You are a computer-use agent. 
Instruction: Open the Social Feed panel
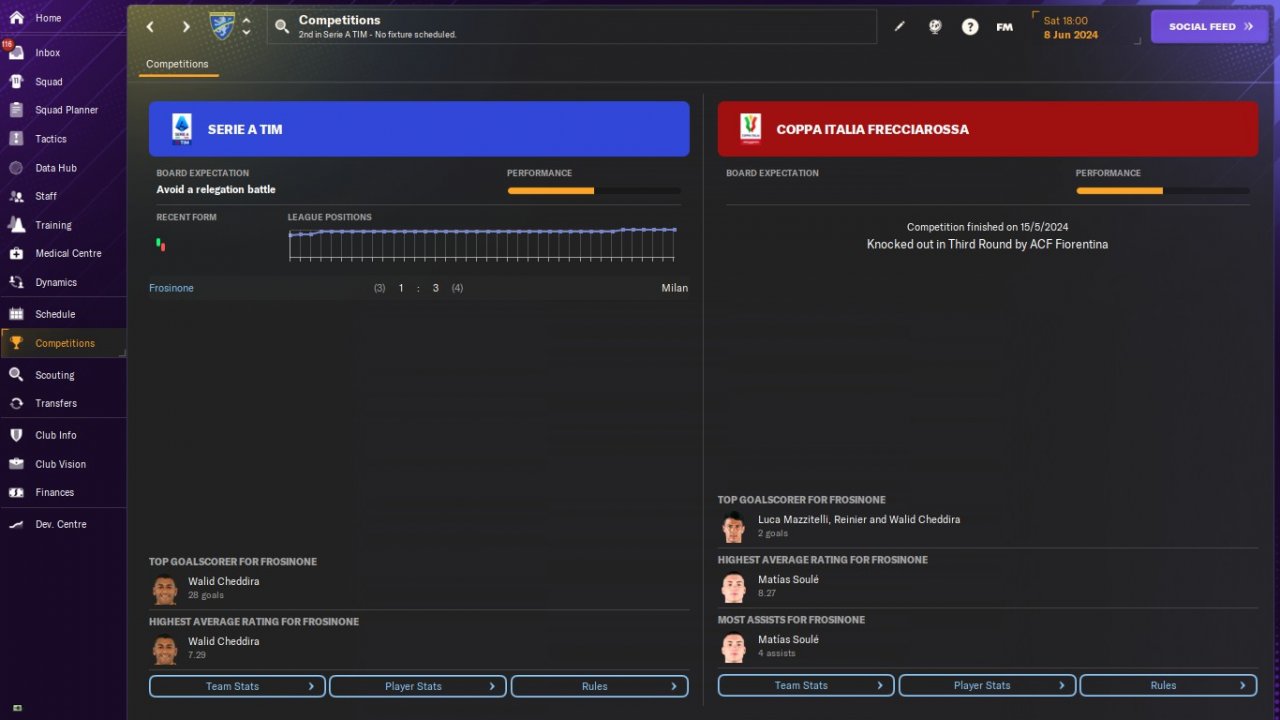click(x=1210, y=27)
